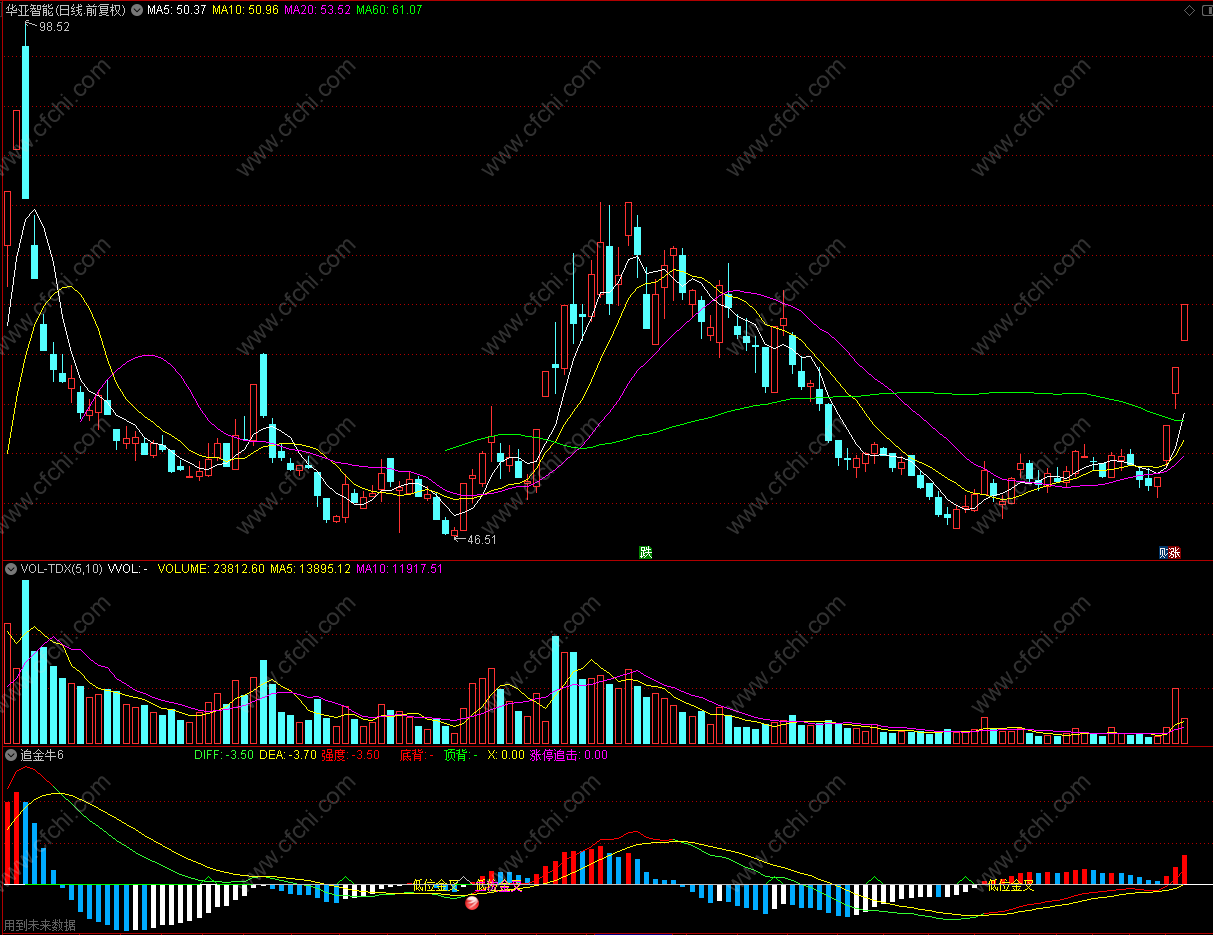Select the MA10: 50.96 label
This screenshot has height=935, width=1213.
coord(245,10)
